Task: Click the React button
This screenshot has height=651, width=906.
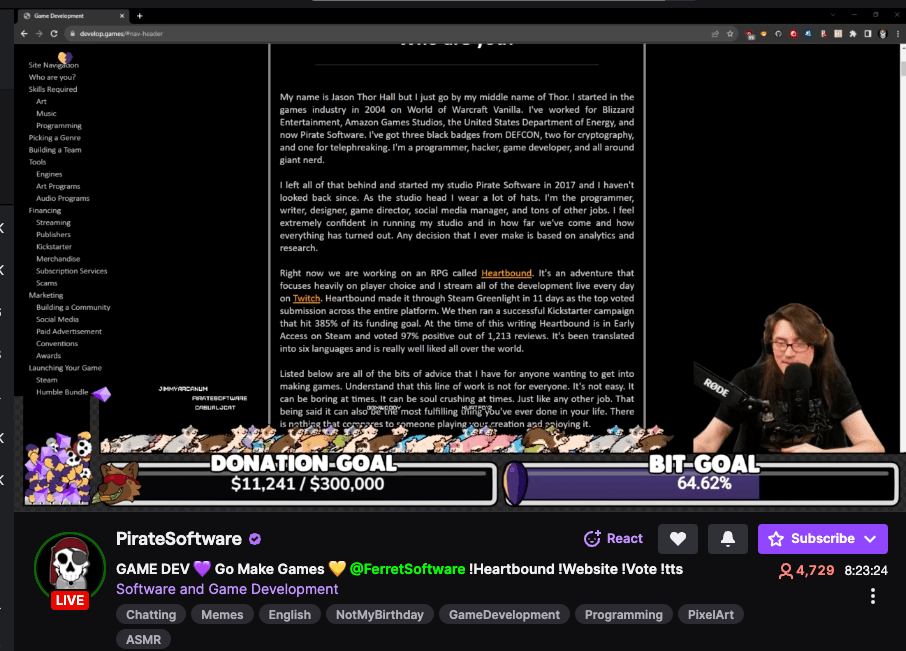Action: pos(614,538)
